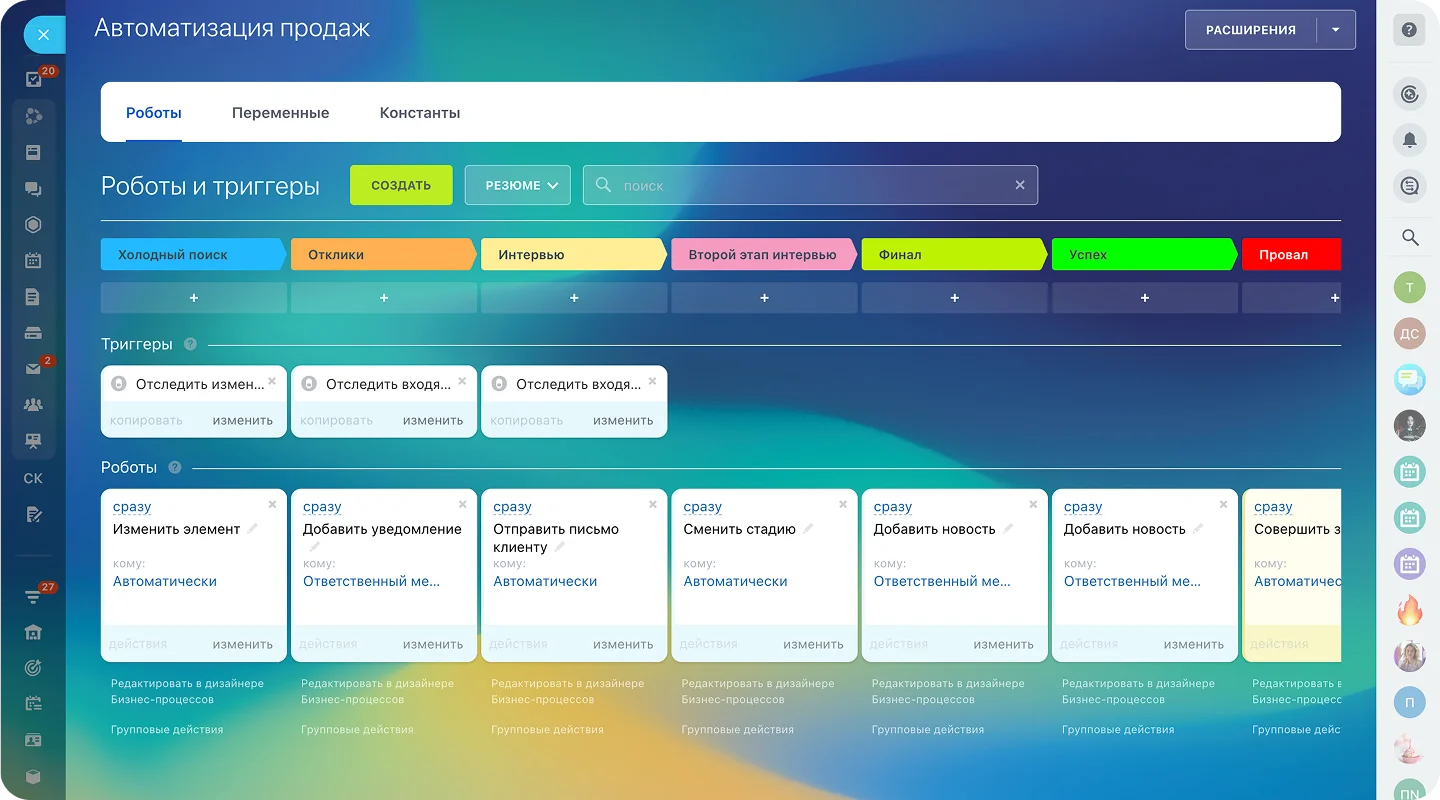
Task: Click изменить on first trigger card
Action: coord(242,421)
